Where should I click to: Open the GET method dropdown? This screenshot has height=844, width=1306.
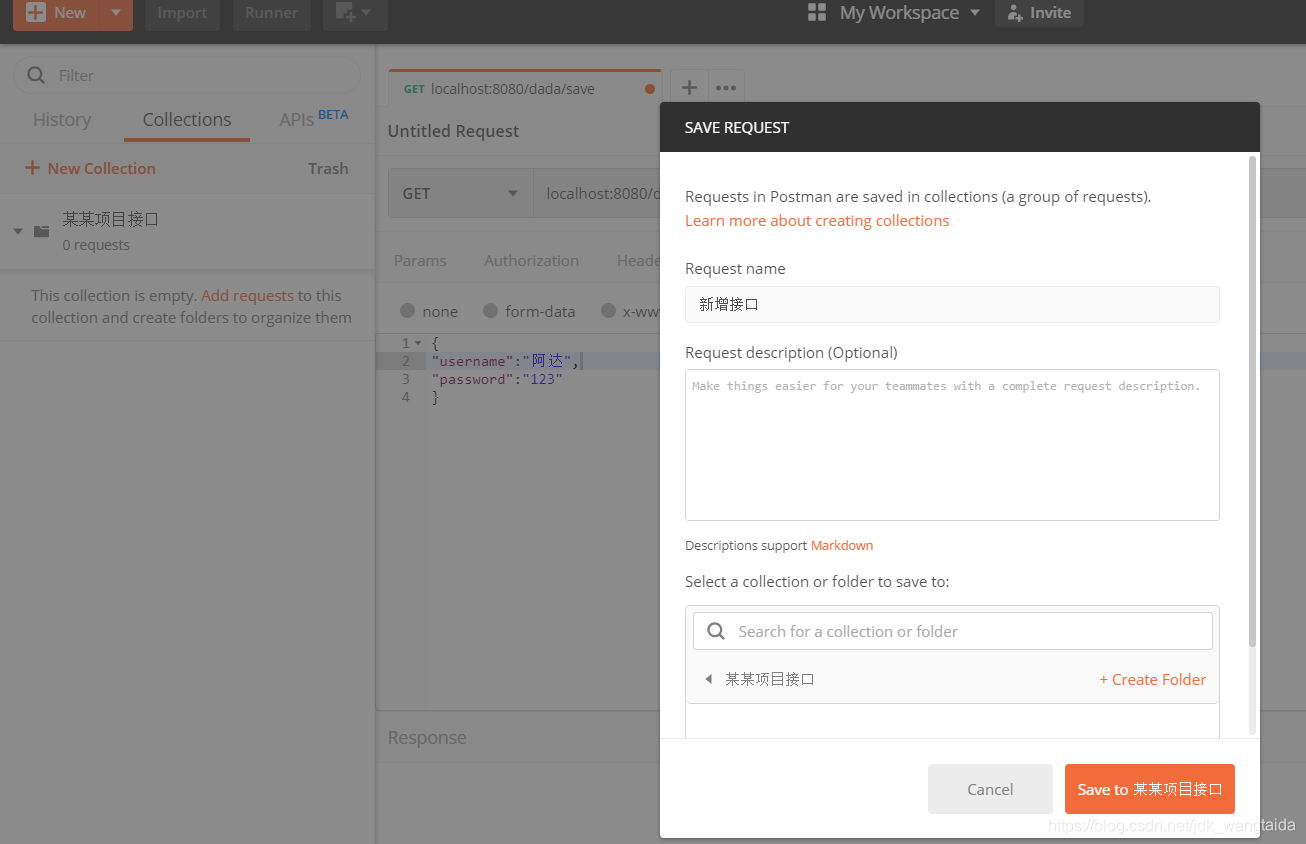tap(460, 193)
